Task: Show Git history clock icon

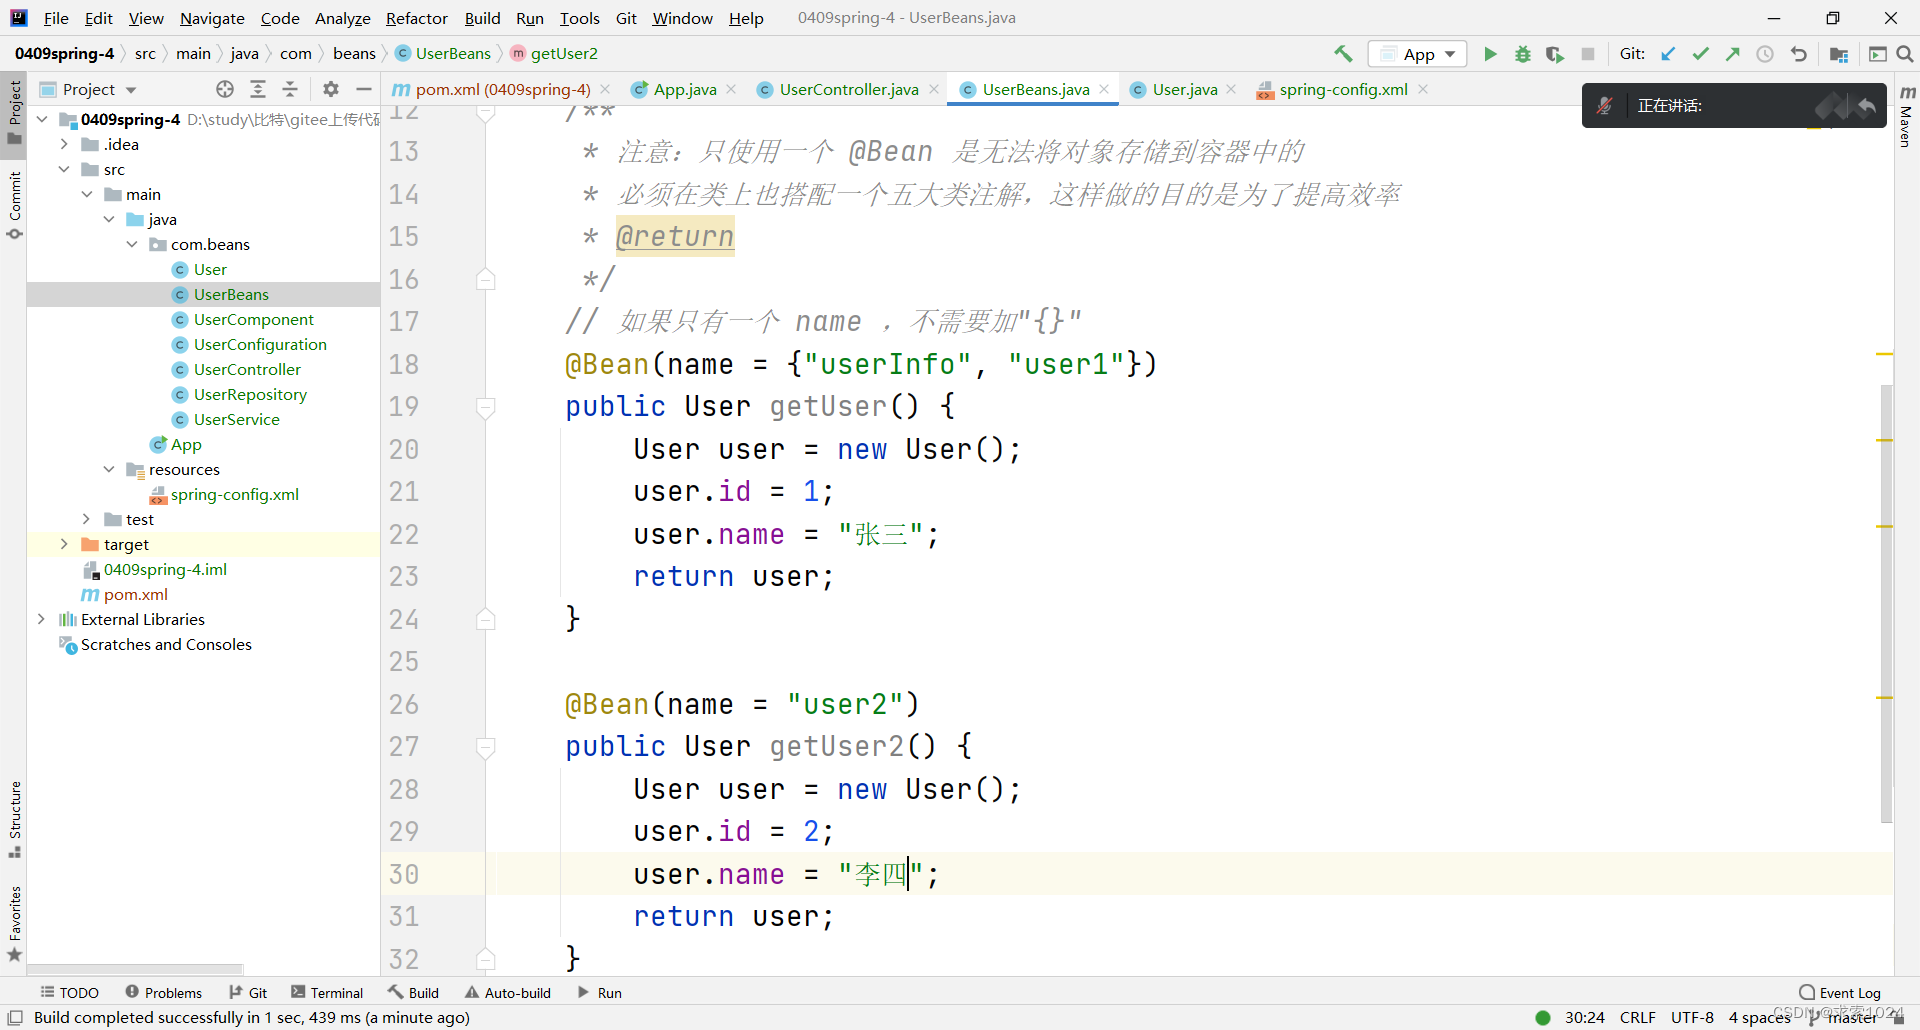Action: (x=1765, y=54)
